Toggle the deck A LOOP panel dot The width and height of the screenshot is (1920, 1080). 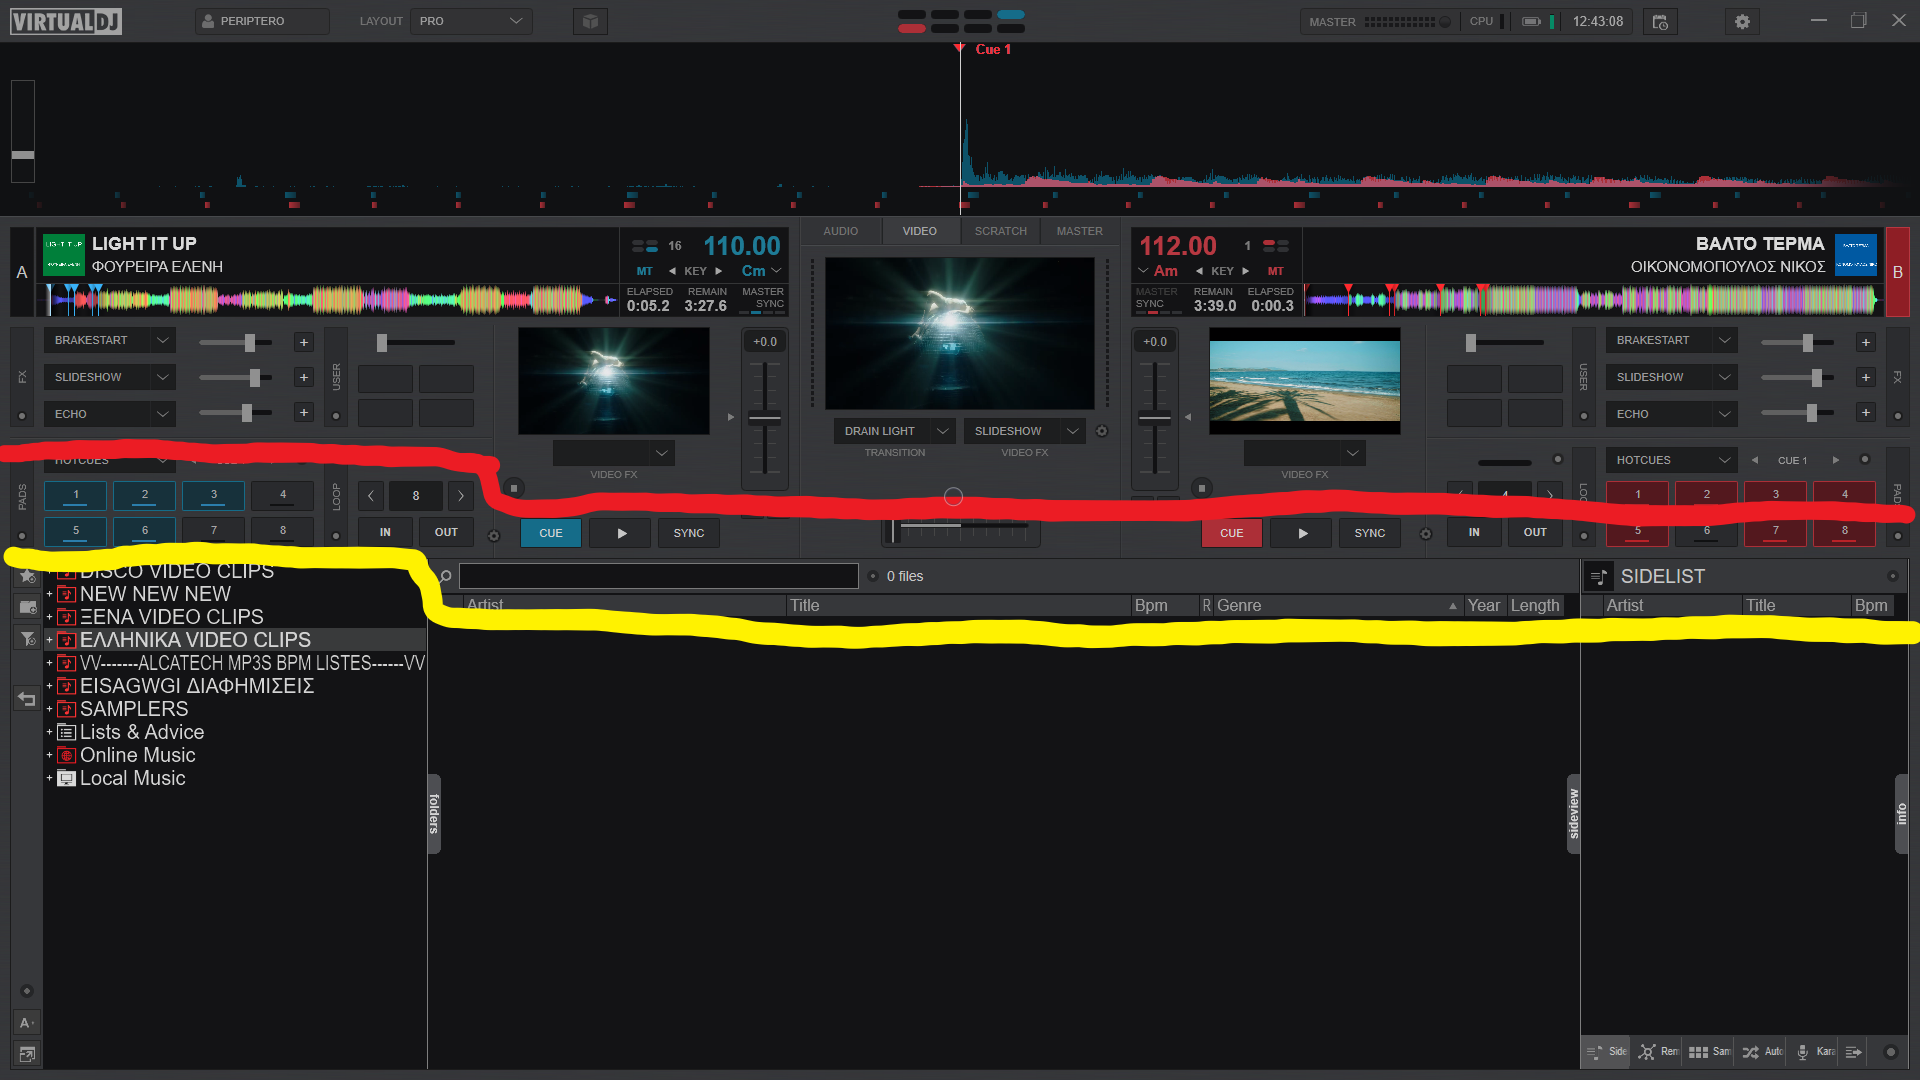coord(336,536)
